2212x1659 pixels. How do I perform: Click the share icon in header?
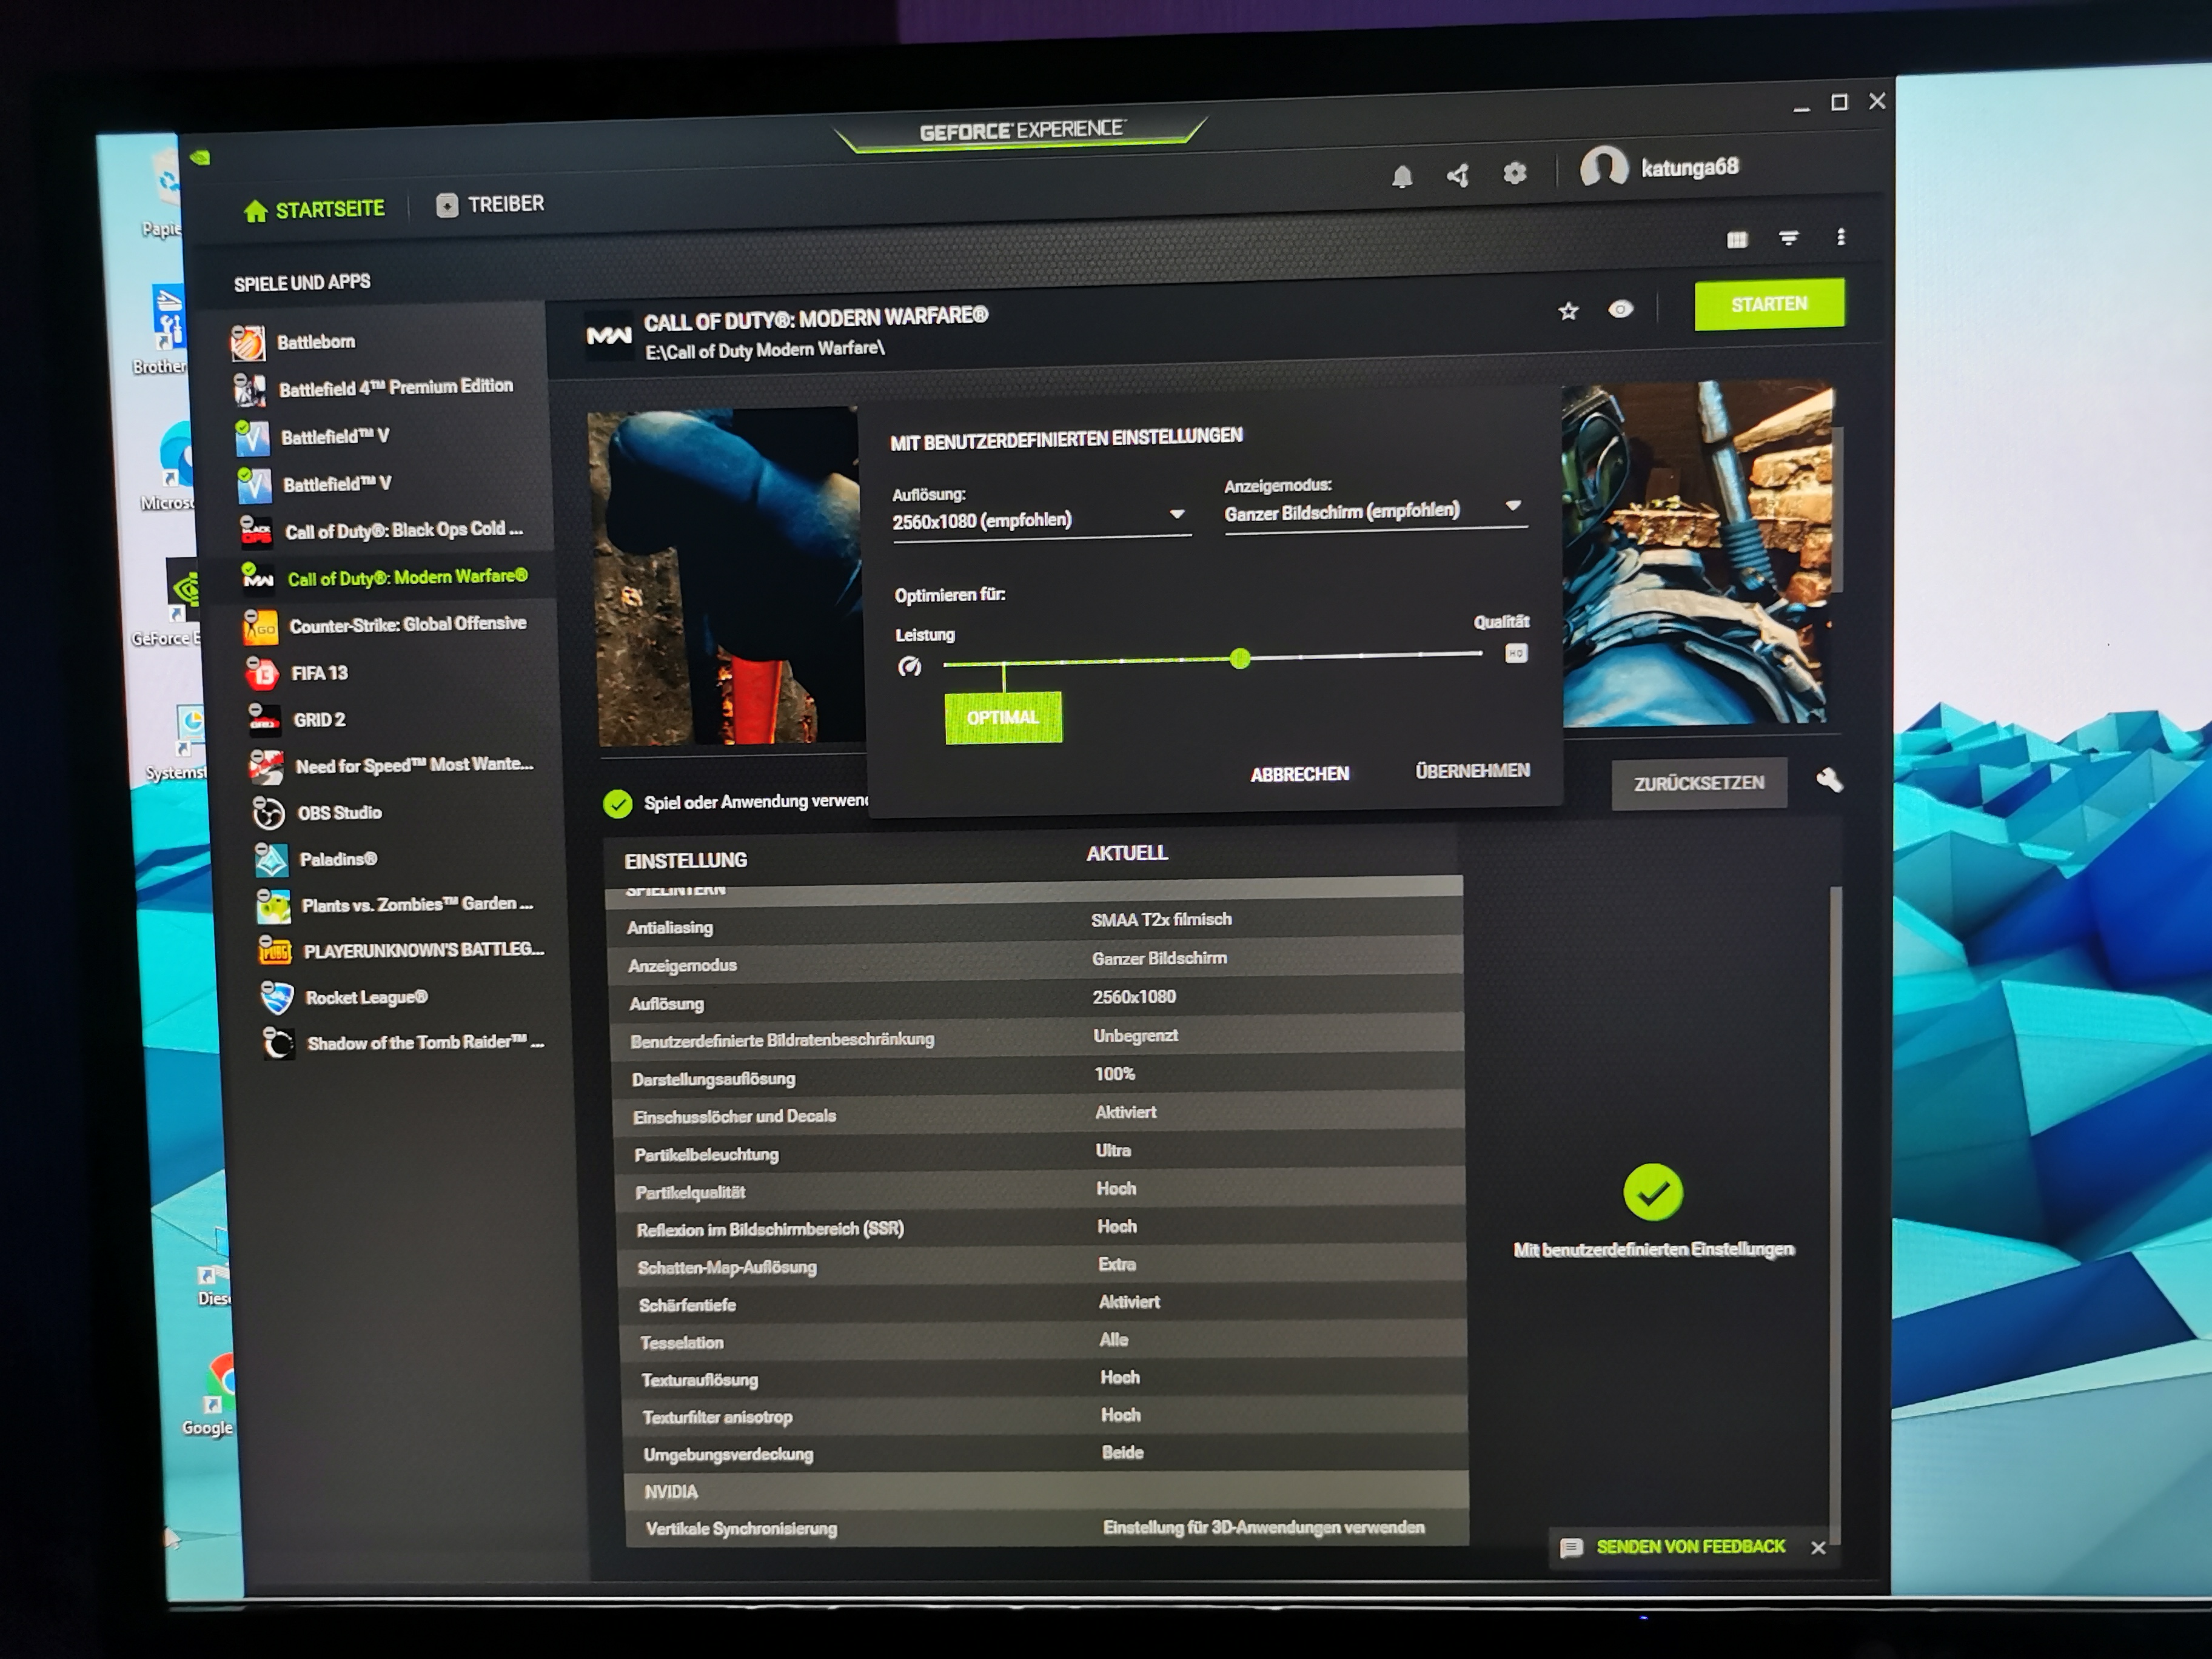click(1458, 176)
